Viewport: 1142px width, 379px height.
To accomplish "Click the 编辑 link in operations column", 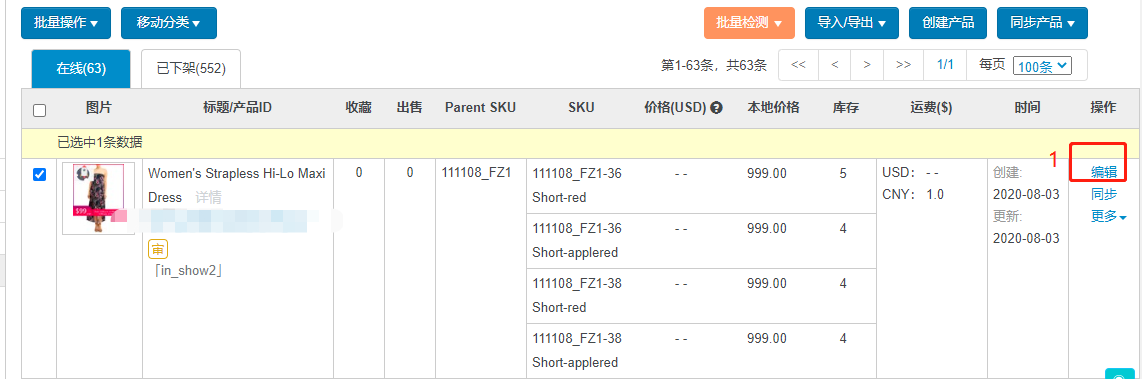I will [x=1103, y=172].
